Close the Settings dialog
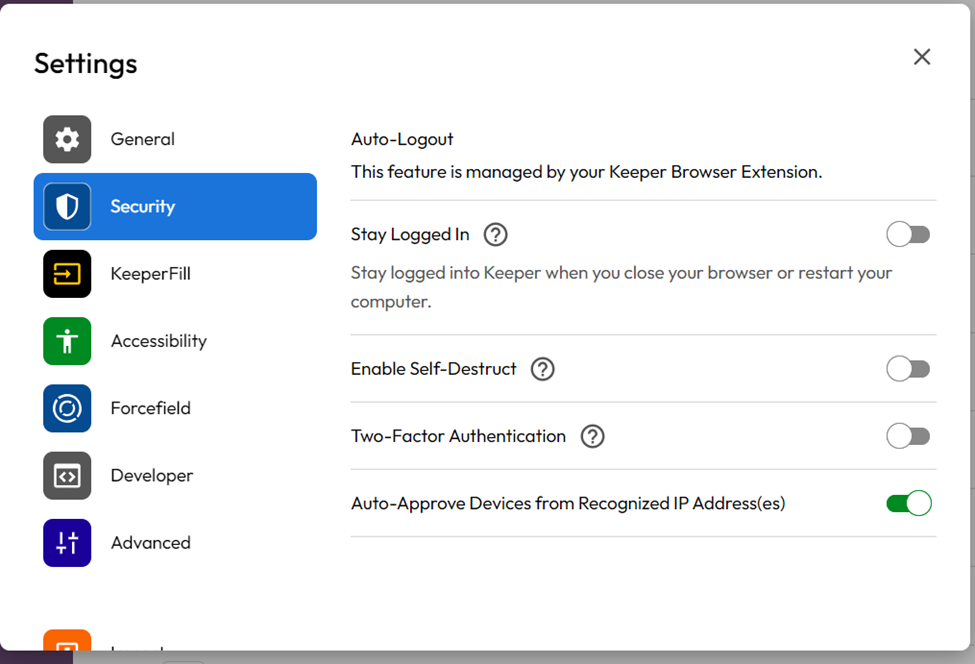The height and width of the screenshot is (664, 975). (921, 57)
